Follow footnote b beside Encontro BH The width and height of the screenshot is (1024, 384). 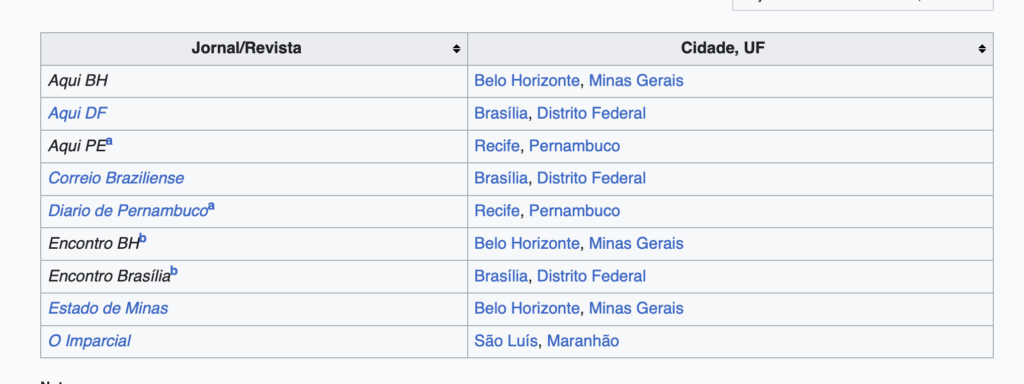(x=142, y=238)
